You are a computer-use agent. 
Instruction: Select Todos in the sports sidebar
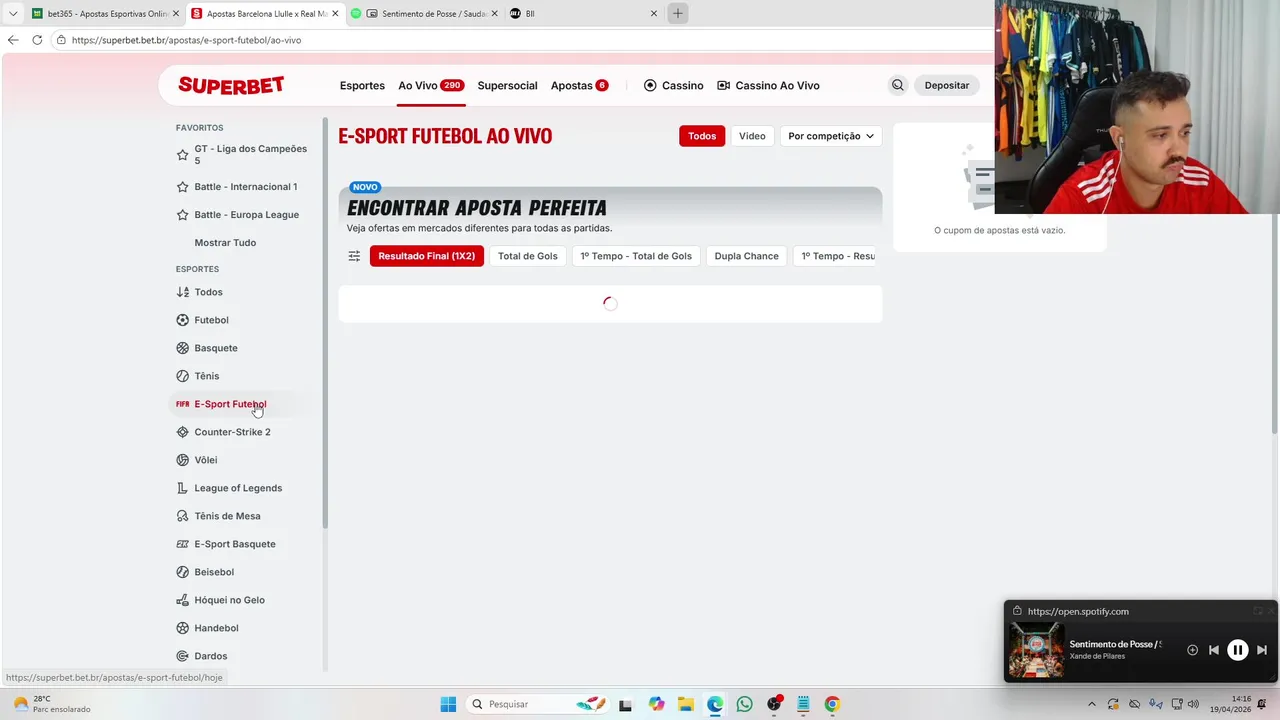point(208,292)
